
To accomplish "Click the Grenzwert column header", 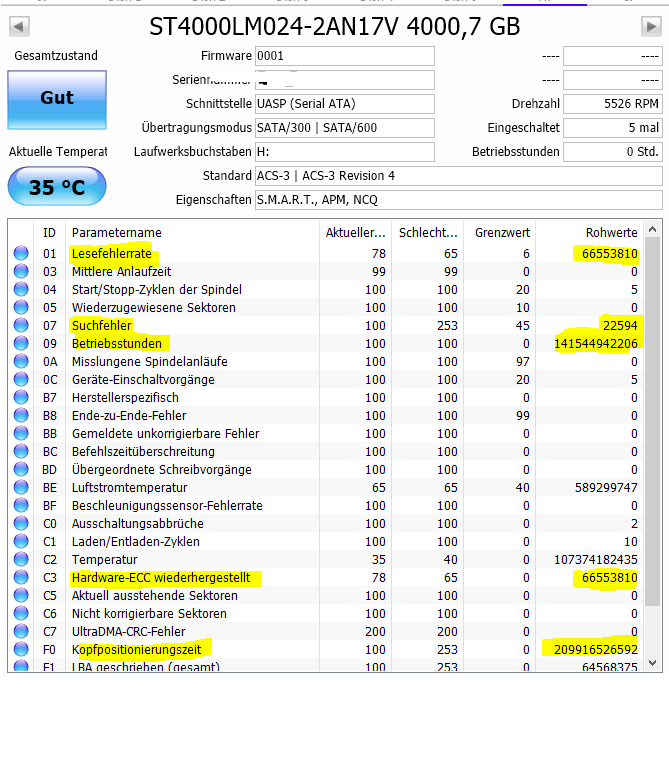I will (500, 232).
